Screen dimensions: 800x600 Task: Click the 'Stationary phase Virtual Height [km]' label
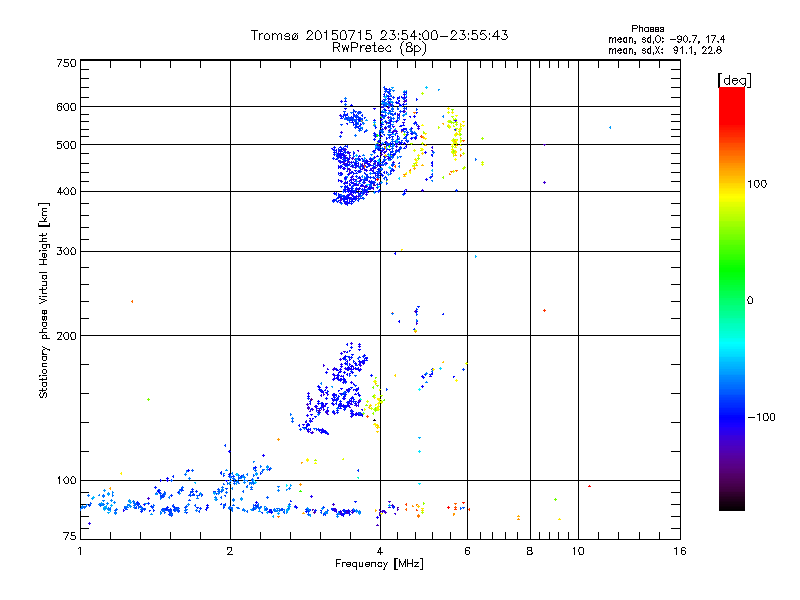44,300
